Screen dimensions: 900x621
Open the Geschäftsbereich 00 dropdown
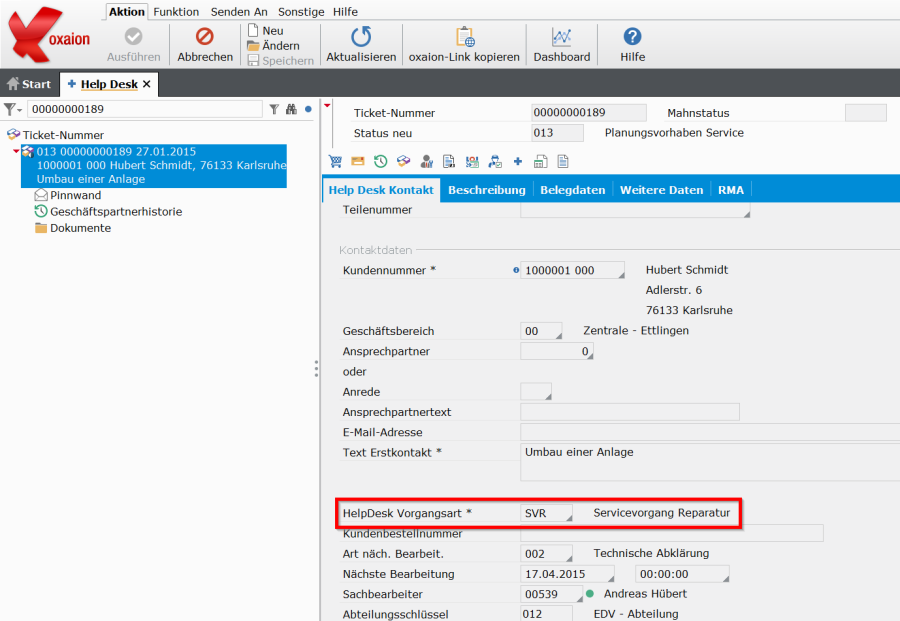coord(558,336)
